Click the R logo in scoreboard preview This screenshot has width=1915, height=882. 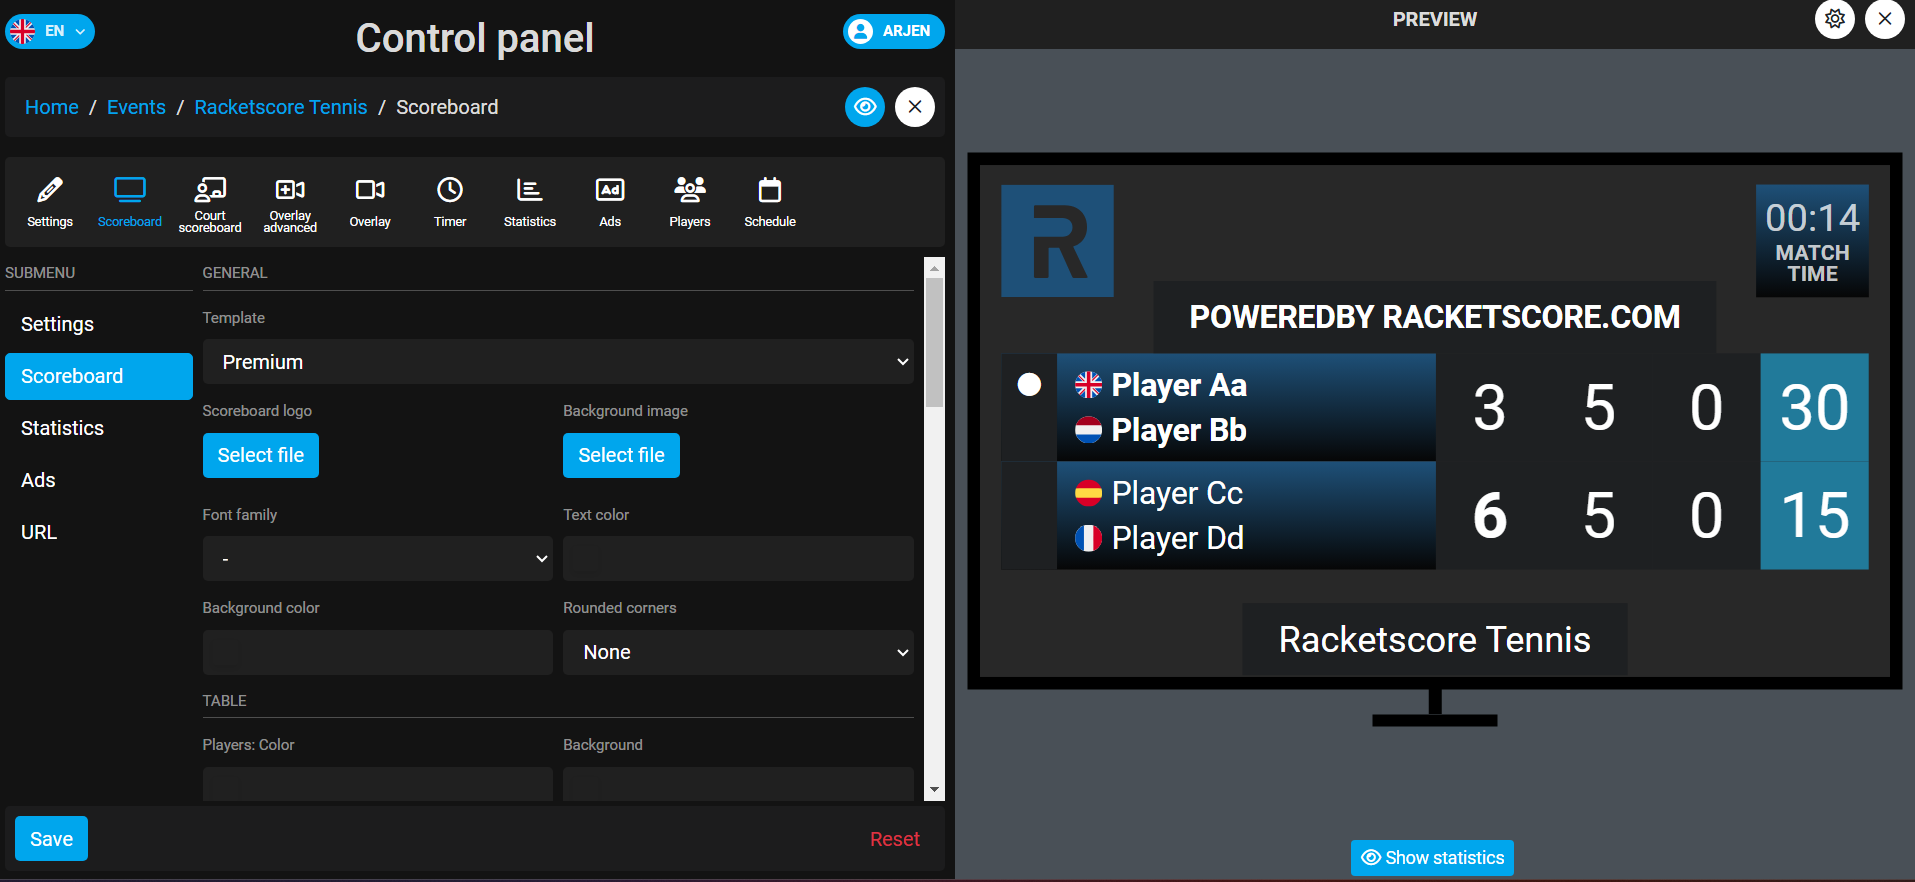point(1057,241)
